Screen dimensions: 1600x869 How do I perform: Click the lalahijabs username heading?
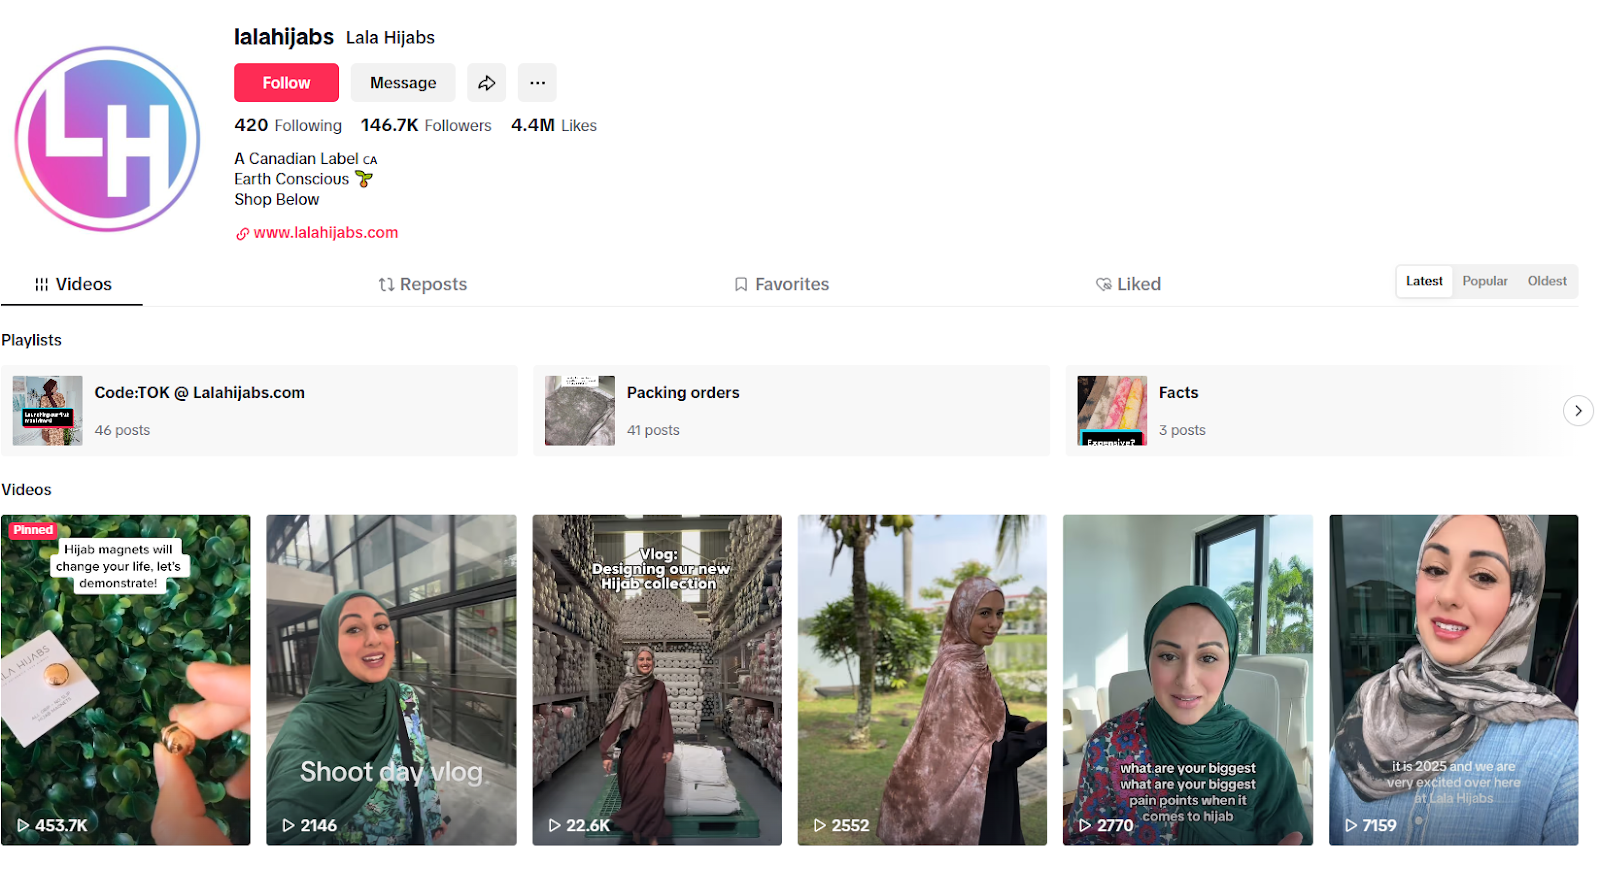284,37
